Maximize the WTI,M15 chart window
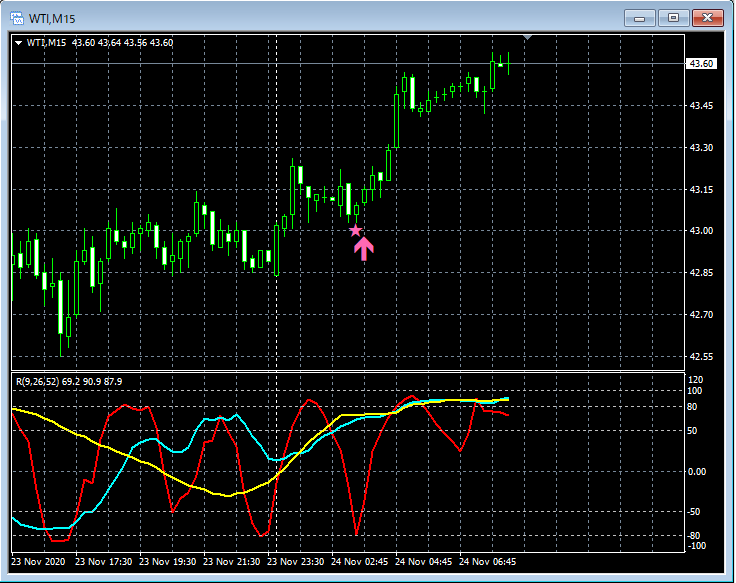Viewport: 736px width, 583px height. coord(673,17)
